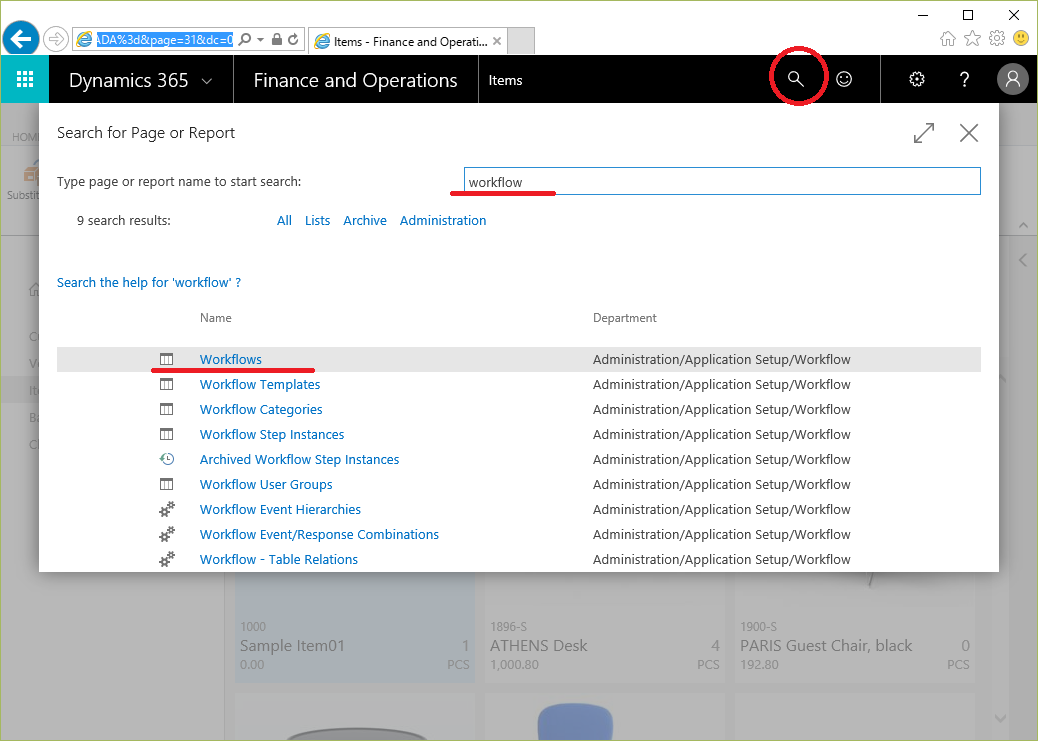Viewport: 1038px width, 741px height.
Task: Click the address bar search magnifier
Action: pos(244,40)
